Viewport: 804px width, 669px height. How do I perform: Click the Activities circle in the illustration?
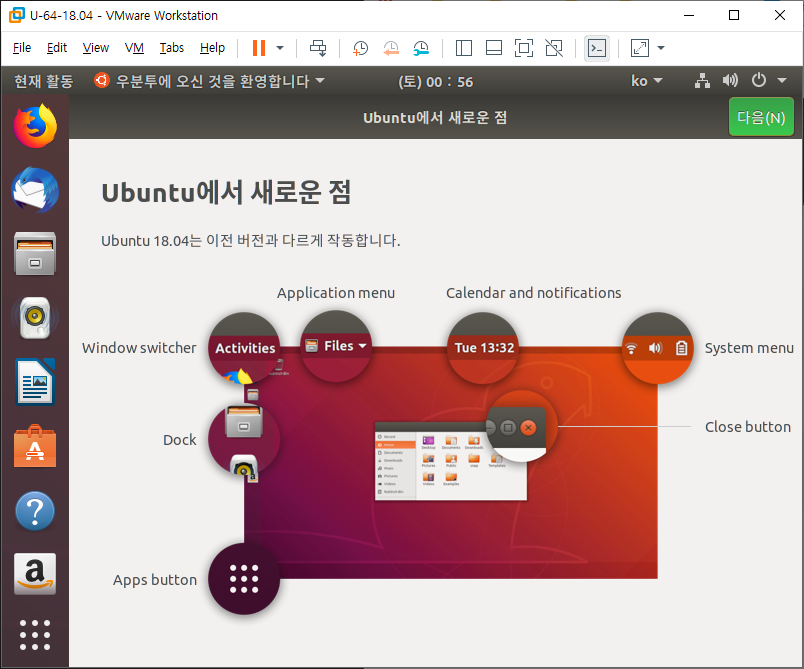pos(244,348)
